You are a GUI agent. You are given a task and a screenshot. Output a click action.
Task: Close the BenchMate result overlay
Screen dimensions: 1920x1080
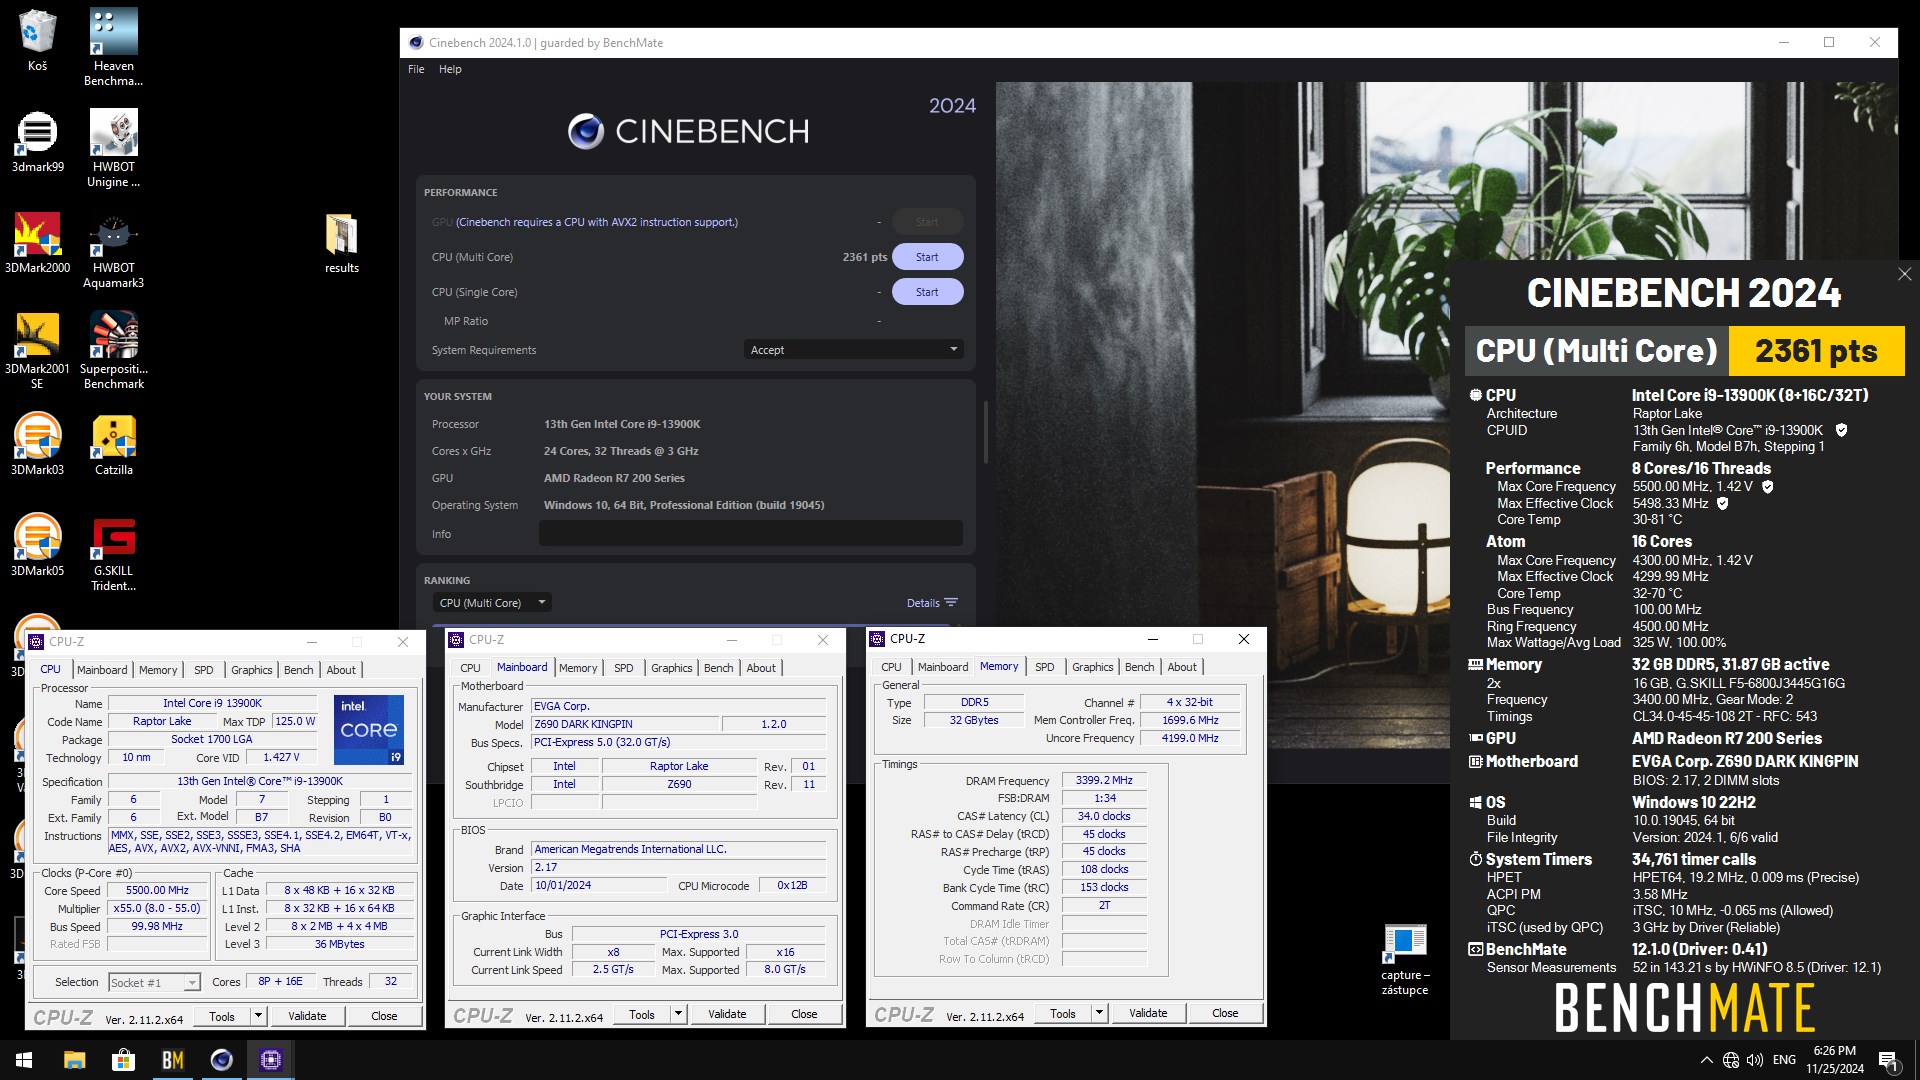click(1904, 274)
